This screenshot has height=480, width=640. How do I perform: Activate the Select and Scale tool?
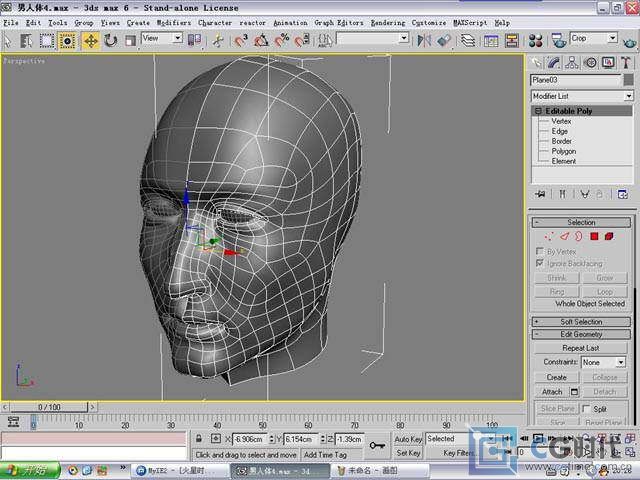tap(130, 41)
